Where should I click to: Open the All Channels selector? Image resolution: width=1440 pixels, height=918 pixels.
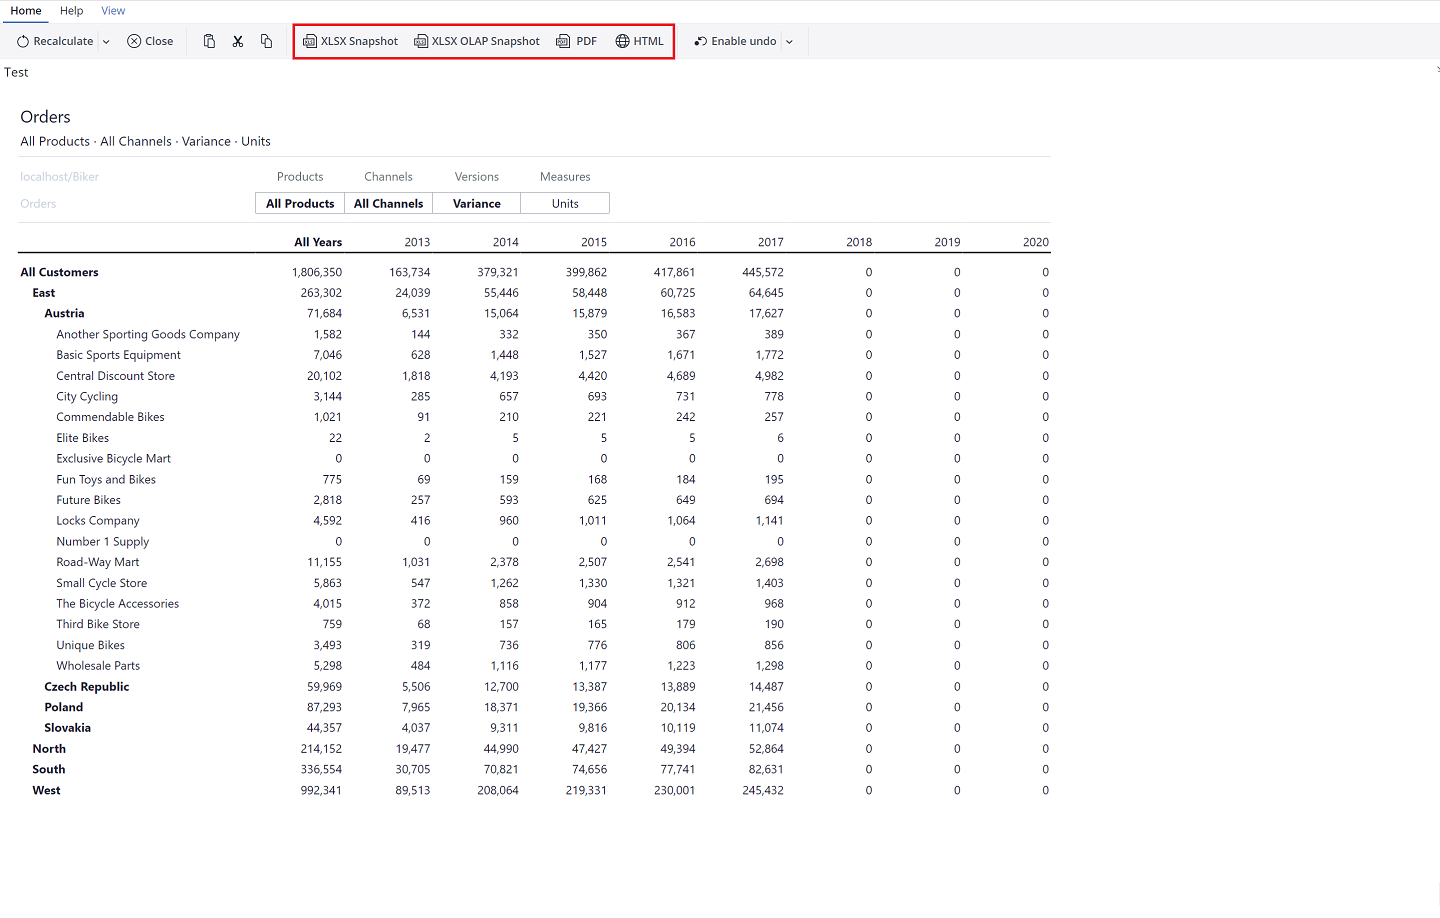click(x=389, y=203)
